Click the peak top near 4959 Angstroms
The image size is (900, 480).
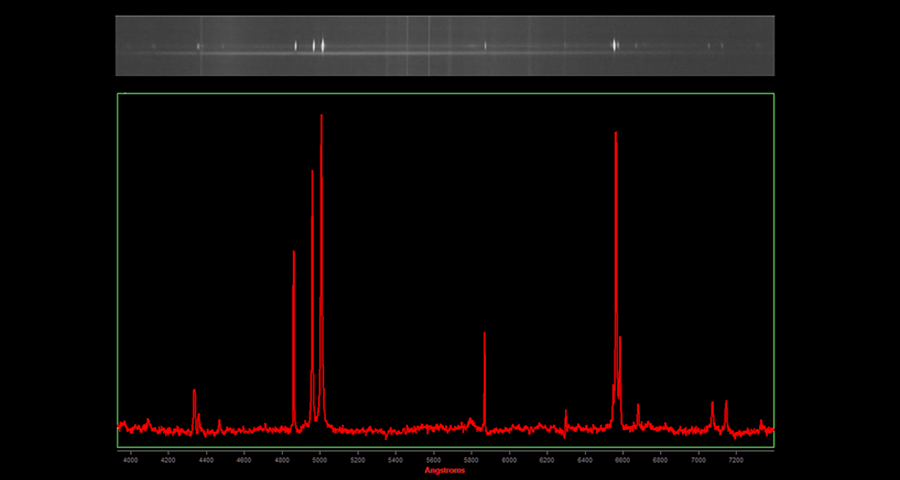tap(312, 172)
